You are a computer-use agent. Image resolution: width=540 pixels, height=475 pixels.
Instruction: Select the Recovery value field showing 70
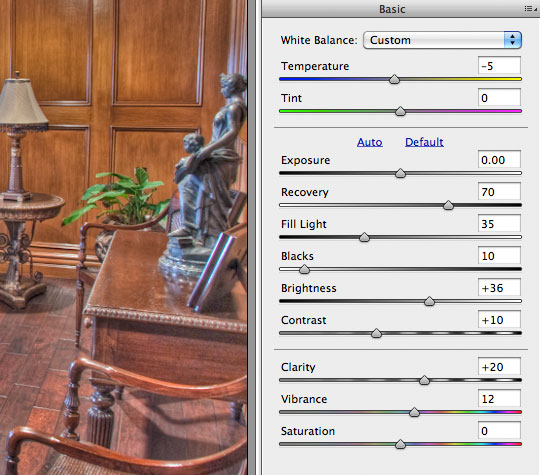point(499,192)
